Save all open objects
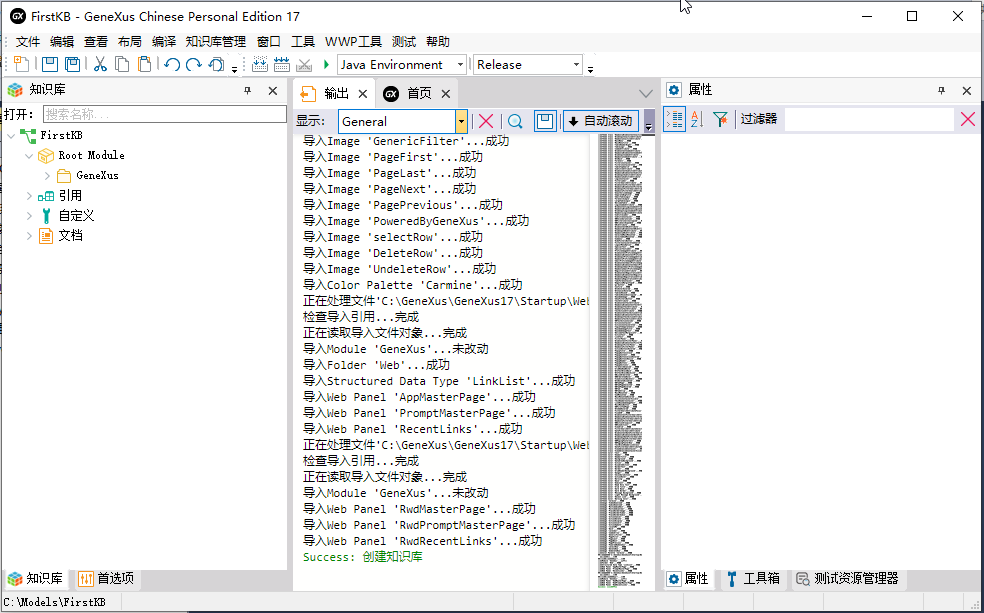This screenshot has width=984, height=613. coord(73,64)
